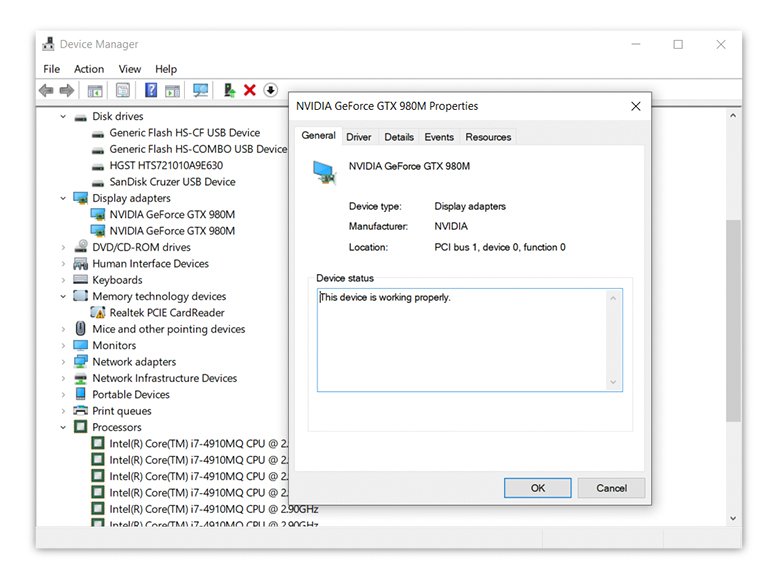The height and width of the screenshot is (579, 780).
Task: Expand the Keyboards category
Action: coord(63,280)
